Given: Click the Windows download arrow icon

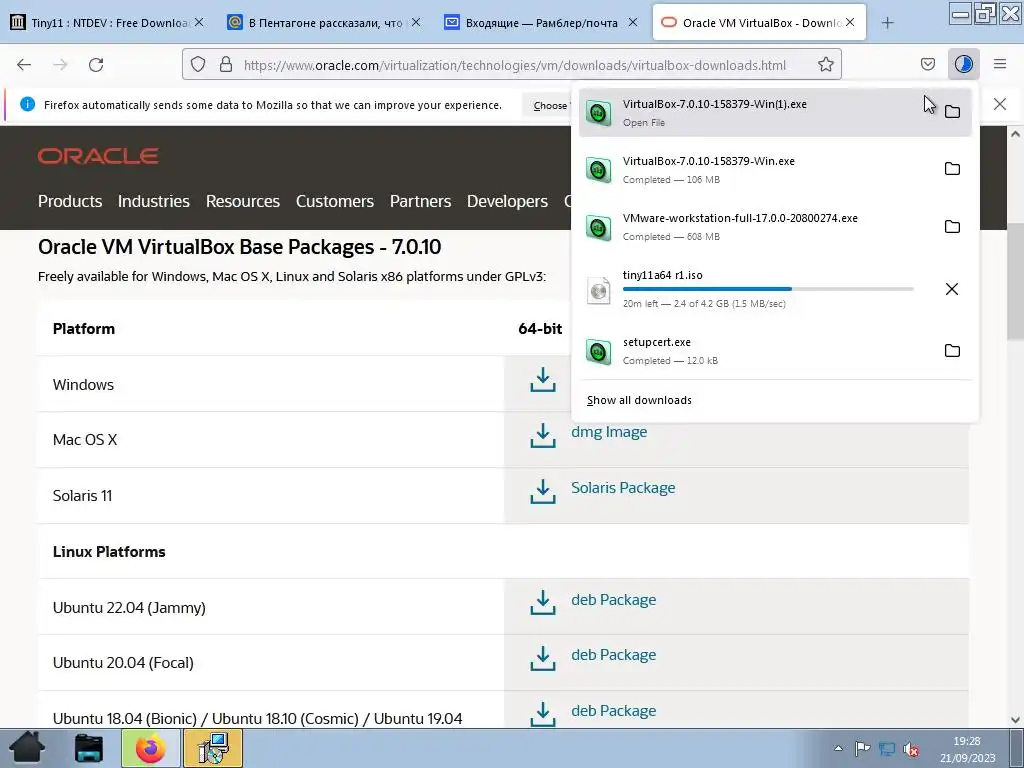Looking at the screenshot, I should tap(543, 379).
